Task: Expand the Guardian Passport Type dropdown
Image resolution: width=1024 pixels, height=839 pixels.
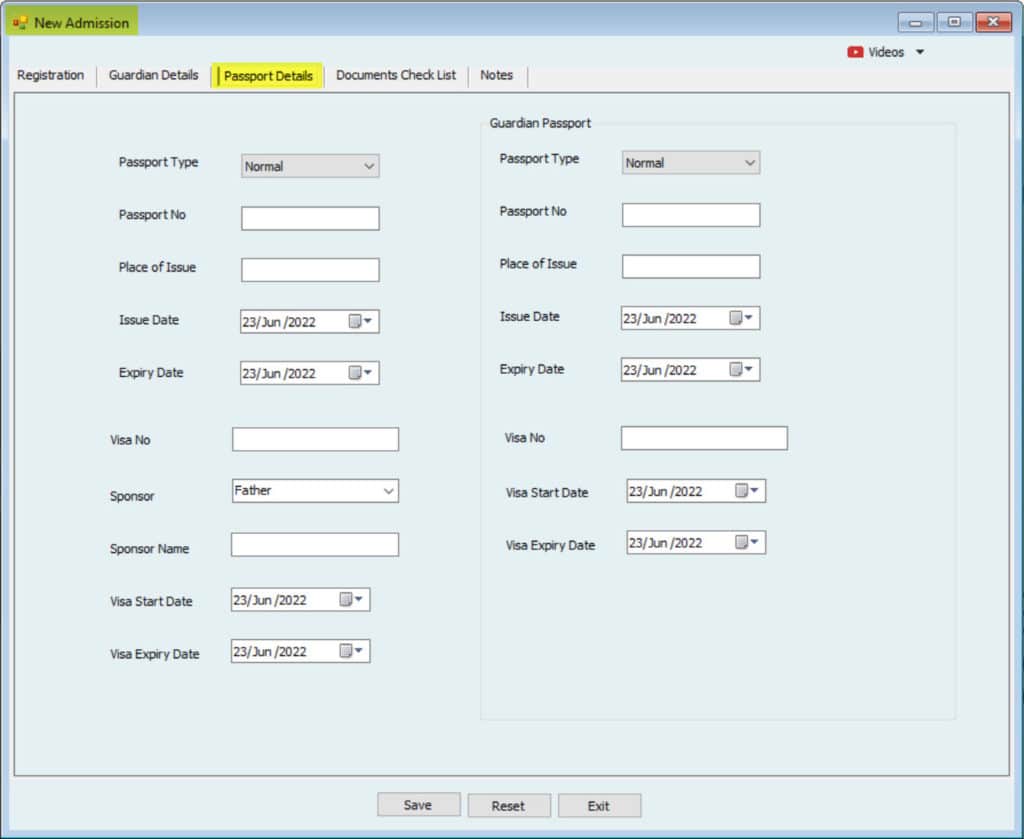Action: click(750, 163)
